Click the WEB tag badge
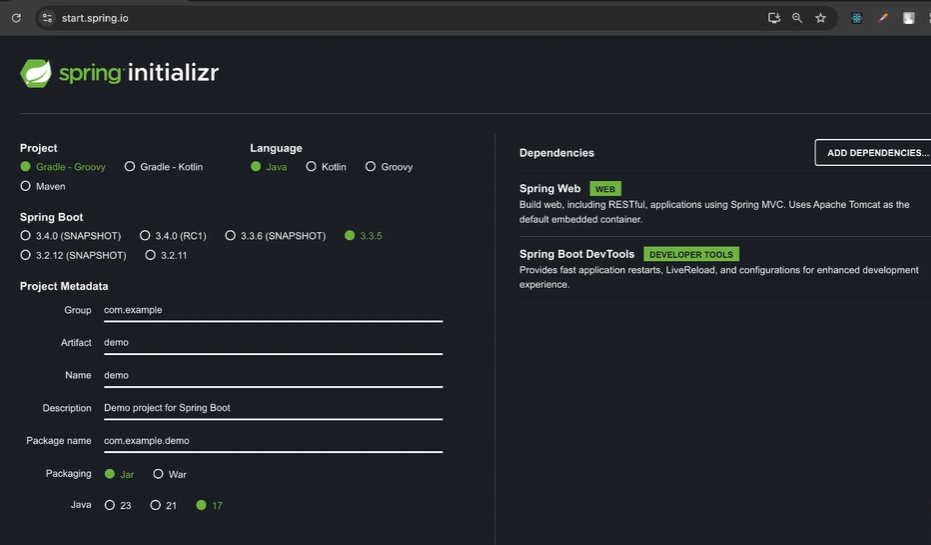931x545 pixels. [x=605, y=189]
